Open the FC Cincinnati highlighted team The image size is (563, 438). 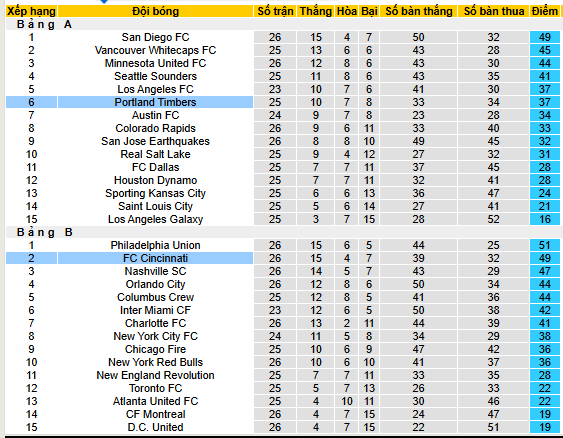[x=155, y=258]
